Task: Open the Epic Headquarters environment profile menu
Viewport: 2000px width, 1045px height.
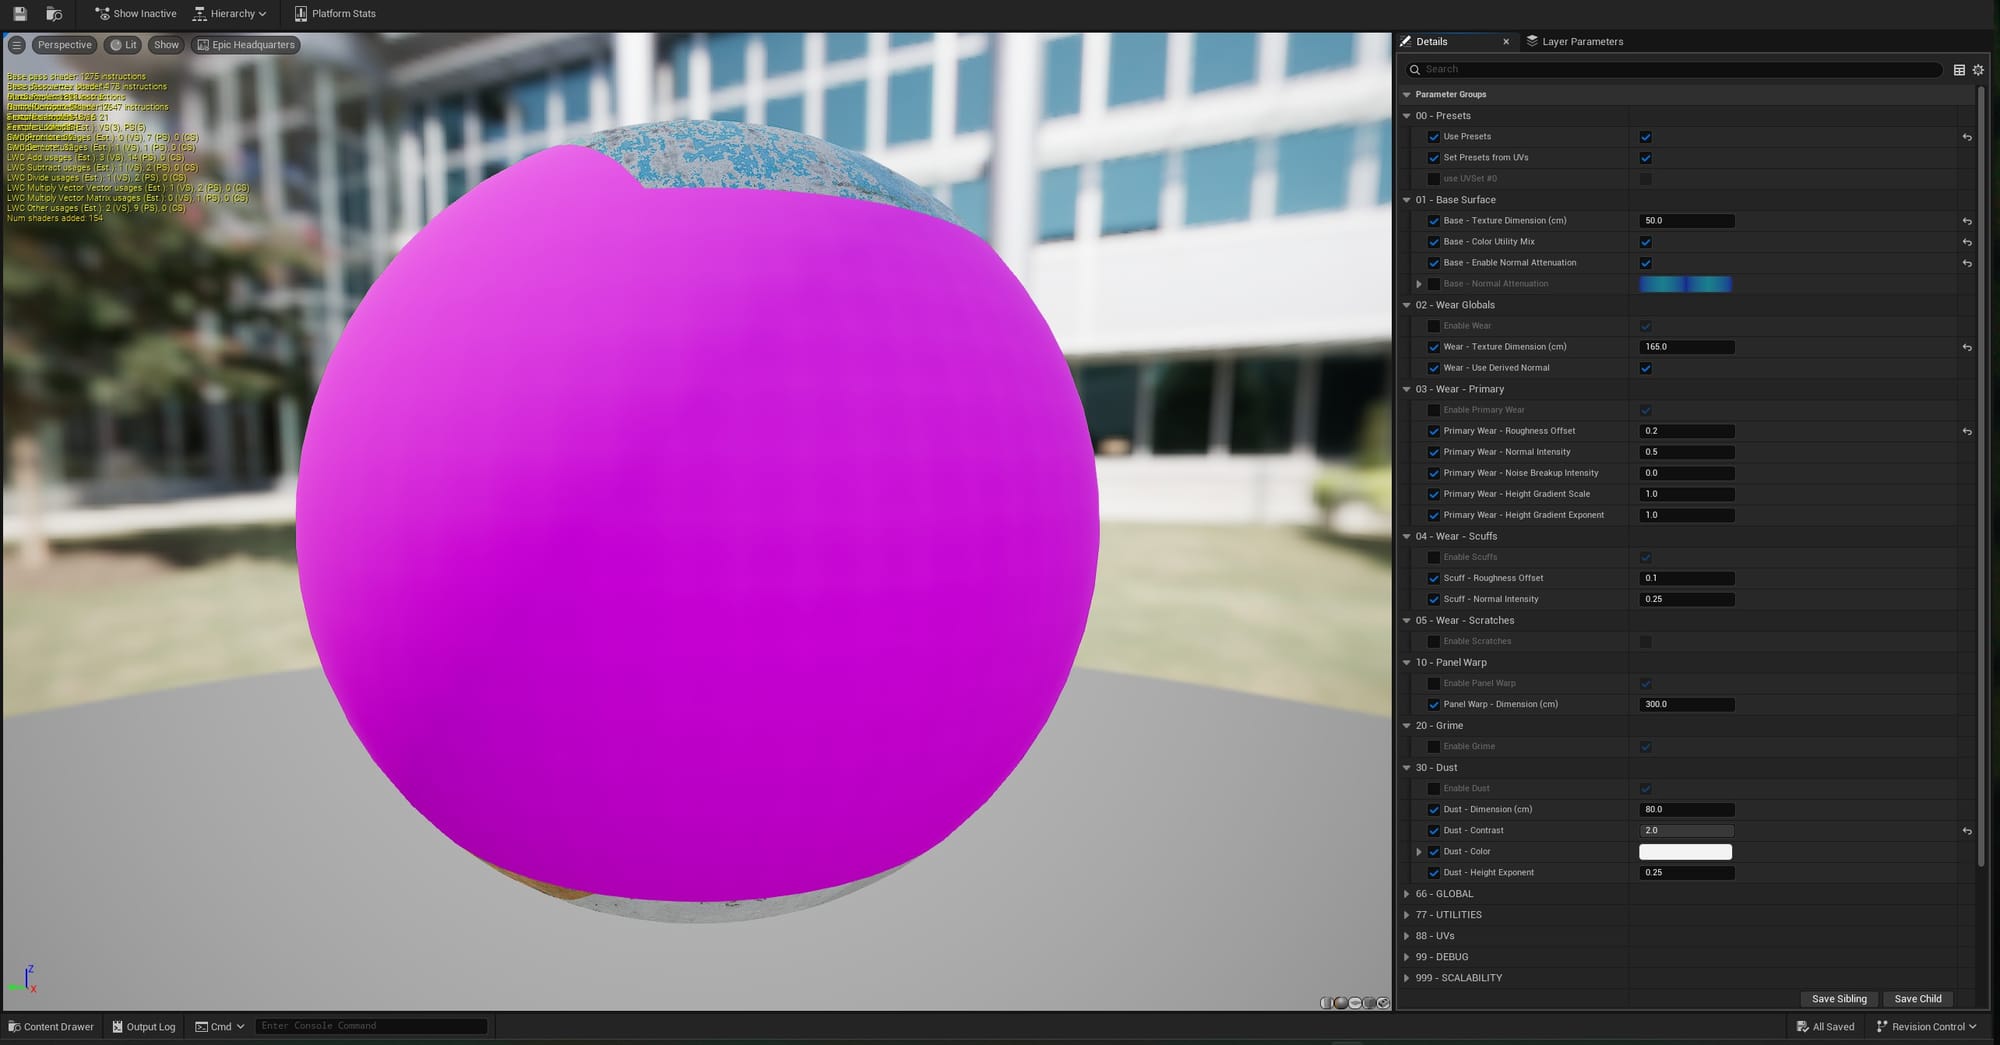Action: point(246,45)
